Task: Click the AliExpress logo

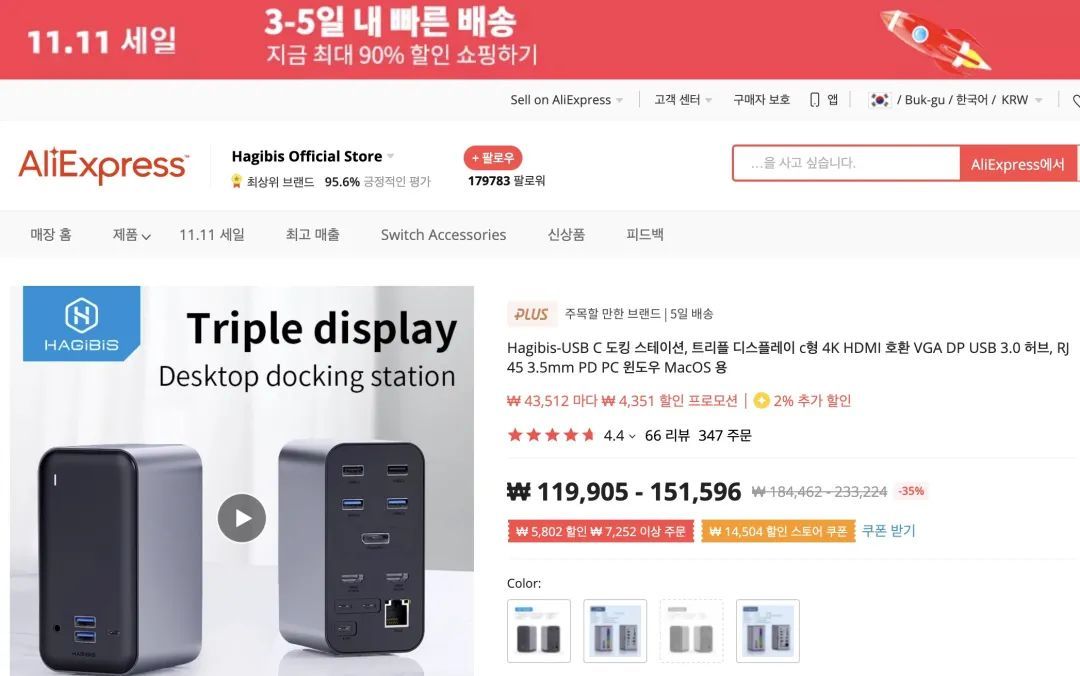Action: click(x=103, y=165)
